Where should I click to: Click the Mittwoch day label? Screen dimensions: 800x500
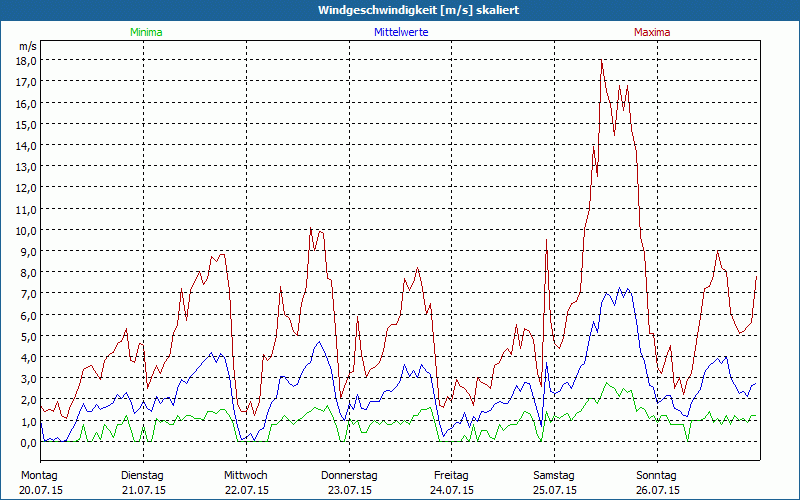coord(246,475)
